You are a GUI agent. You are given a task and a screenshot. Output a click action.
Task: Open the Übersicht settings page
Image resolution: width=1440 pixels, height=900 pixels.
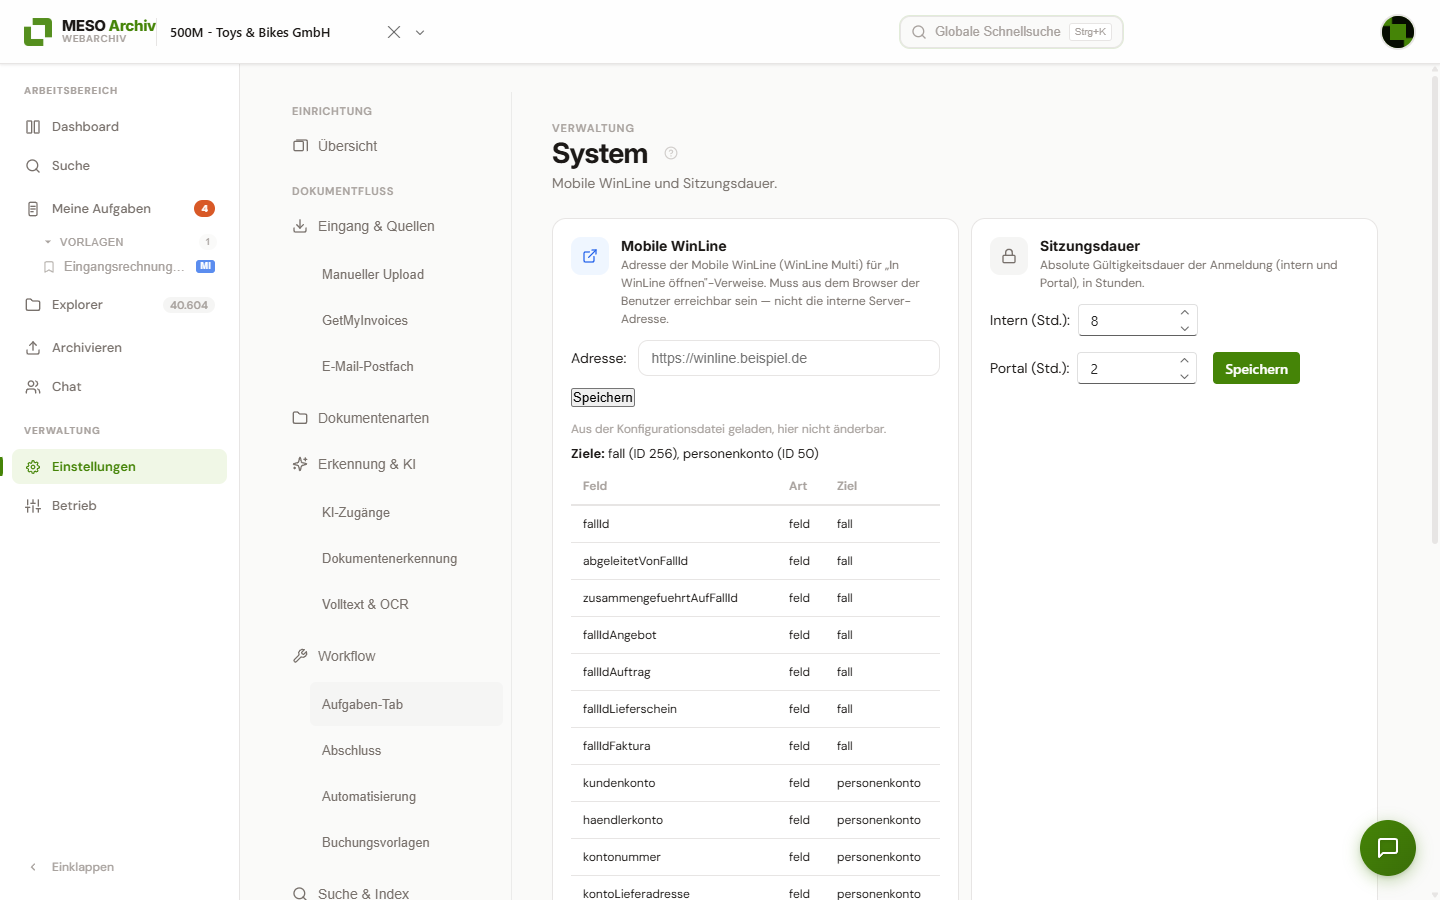coord(392,146)
